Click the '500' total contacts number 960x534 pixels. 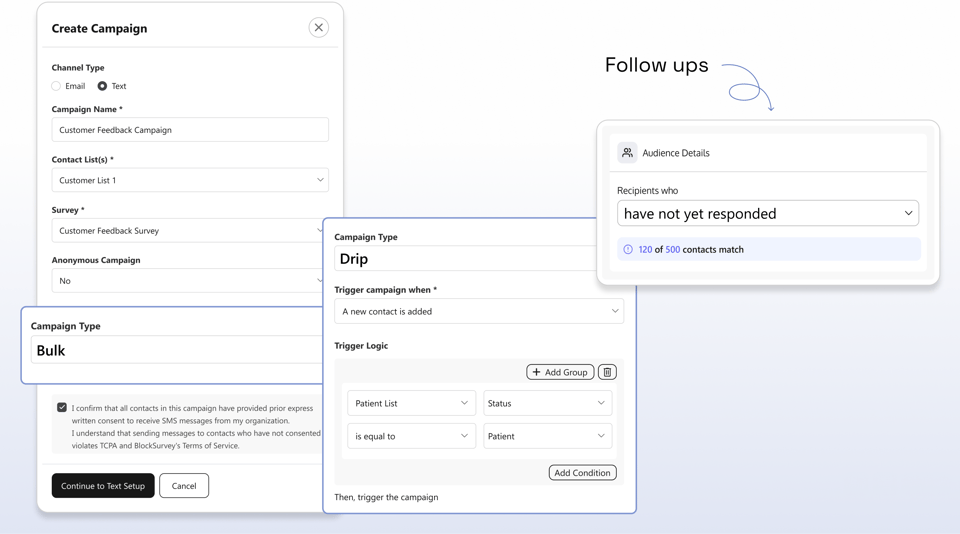tap(672, 249)
